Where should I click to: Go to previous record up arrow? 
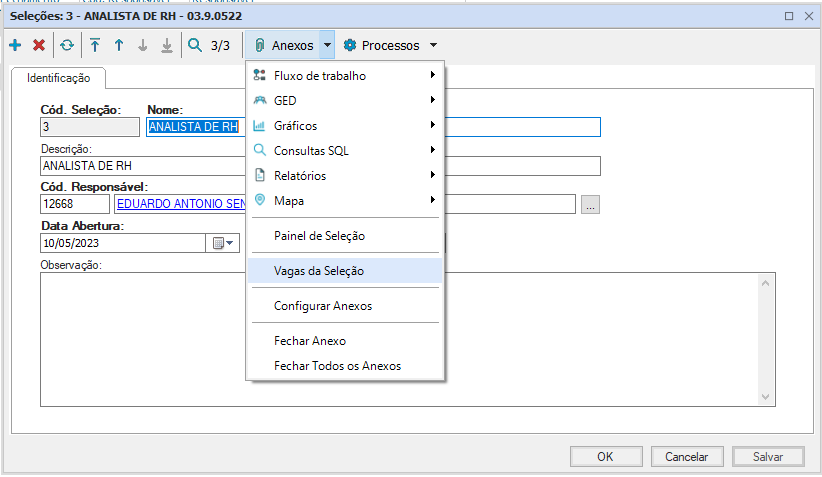pos(118,45)
